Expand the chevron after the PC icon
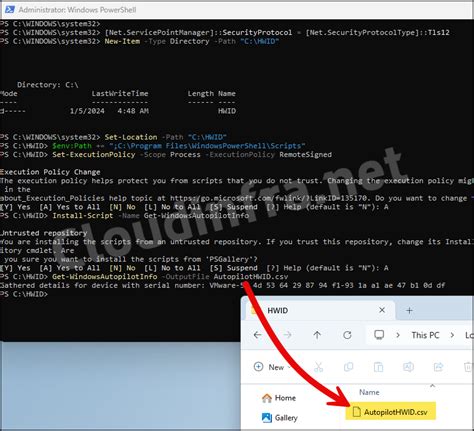Viewport: 474px width, 431px height. [x=398, y=335]
